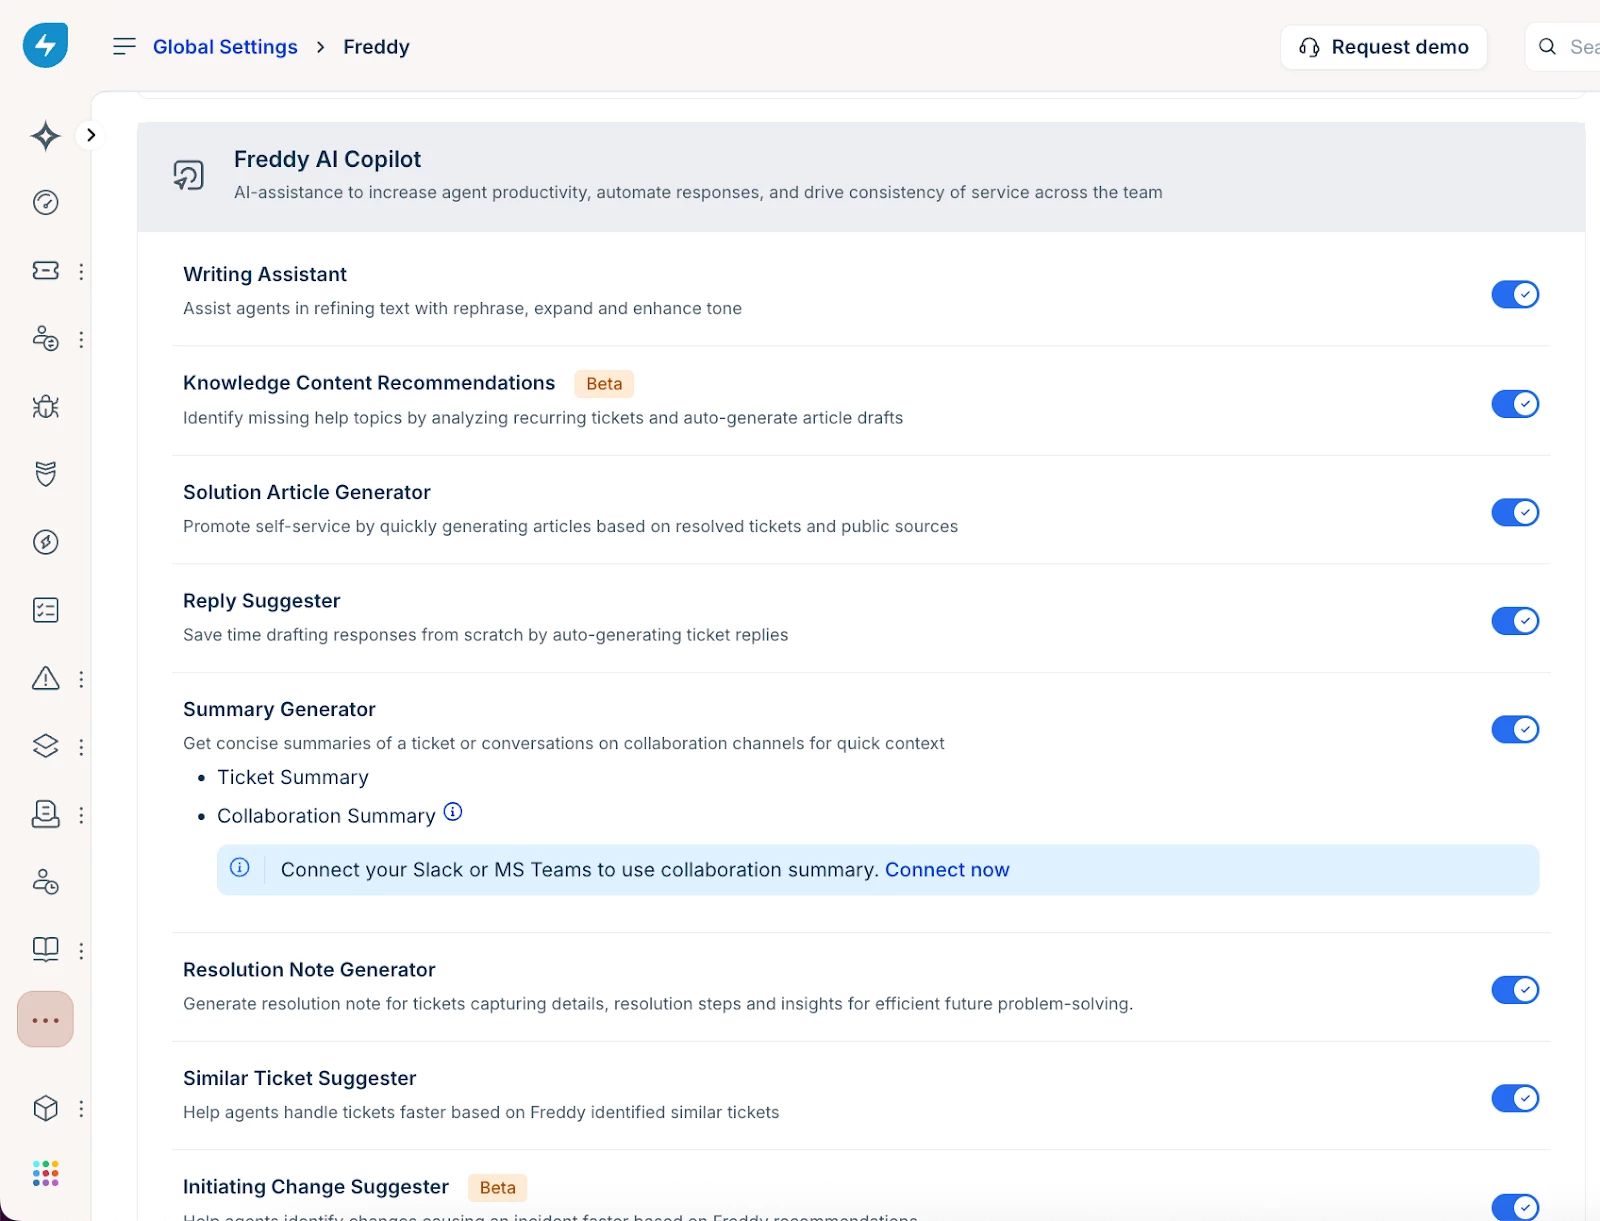Click the Collaboration Summary bullet text
Screen dimensions: 1600x1221
pos(326,816)
